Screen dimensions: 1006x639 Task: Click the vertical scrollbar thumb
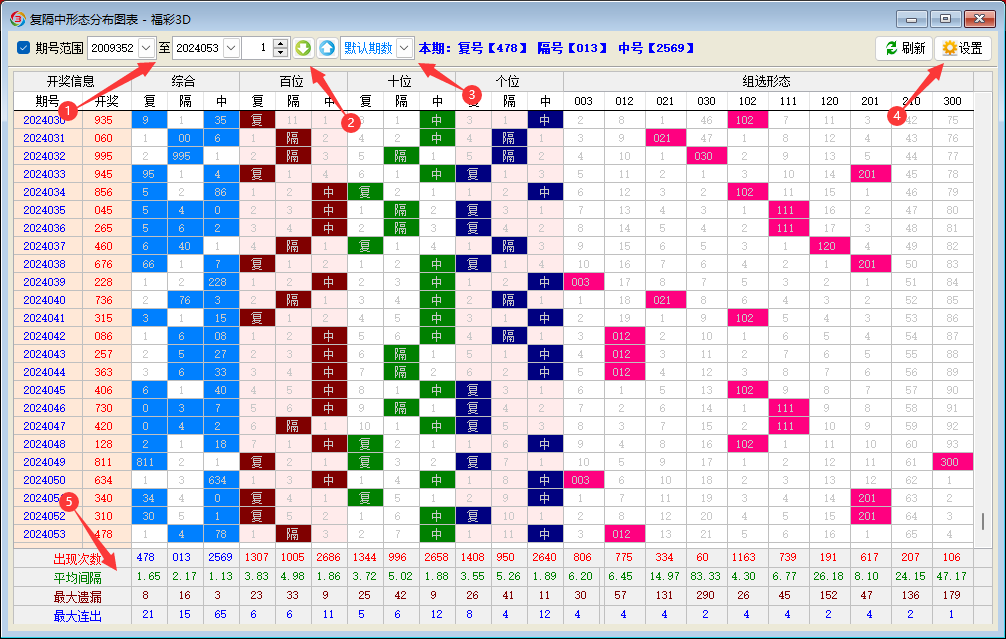coord(983,522)
